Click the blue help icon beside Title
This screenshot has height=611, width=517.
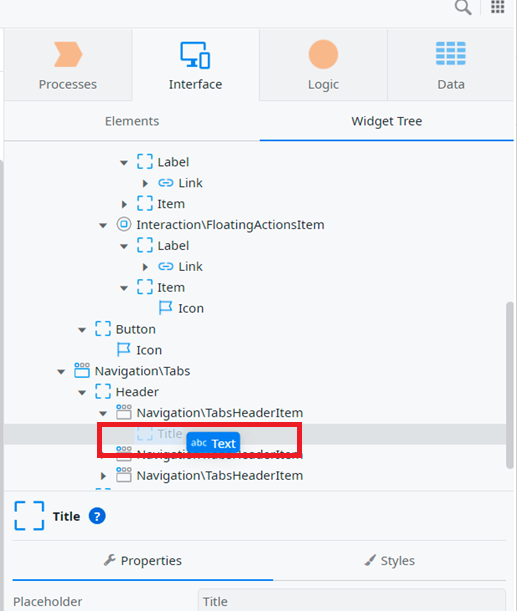coord(97,516)
